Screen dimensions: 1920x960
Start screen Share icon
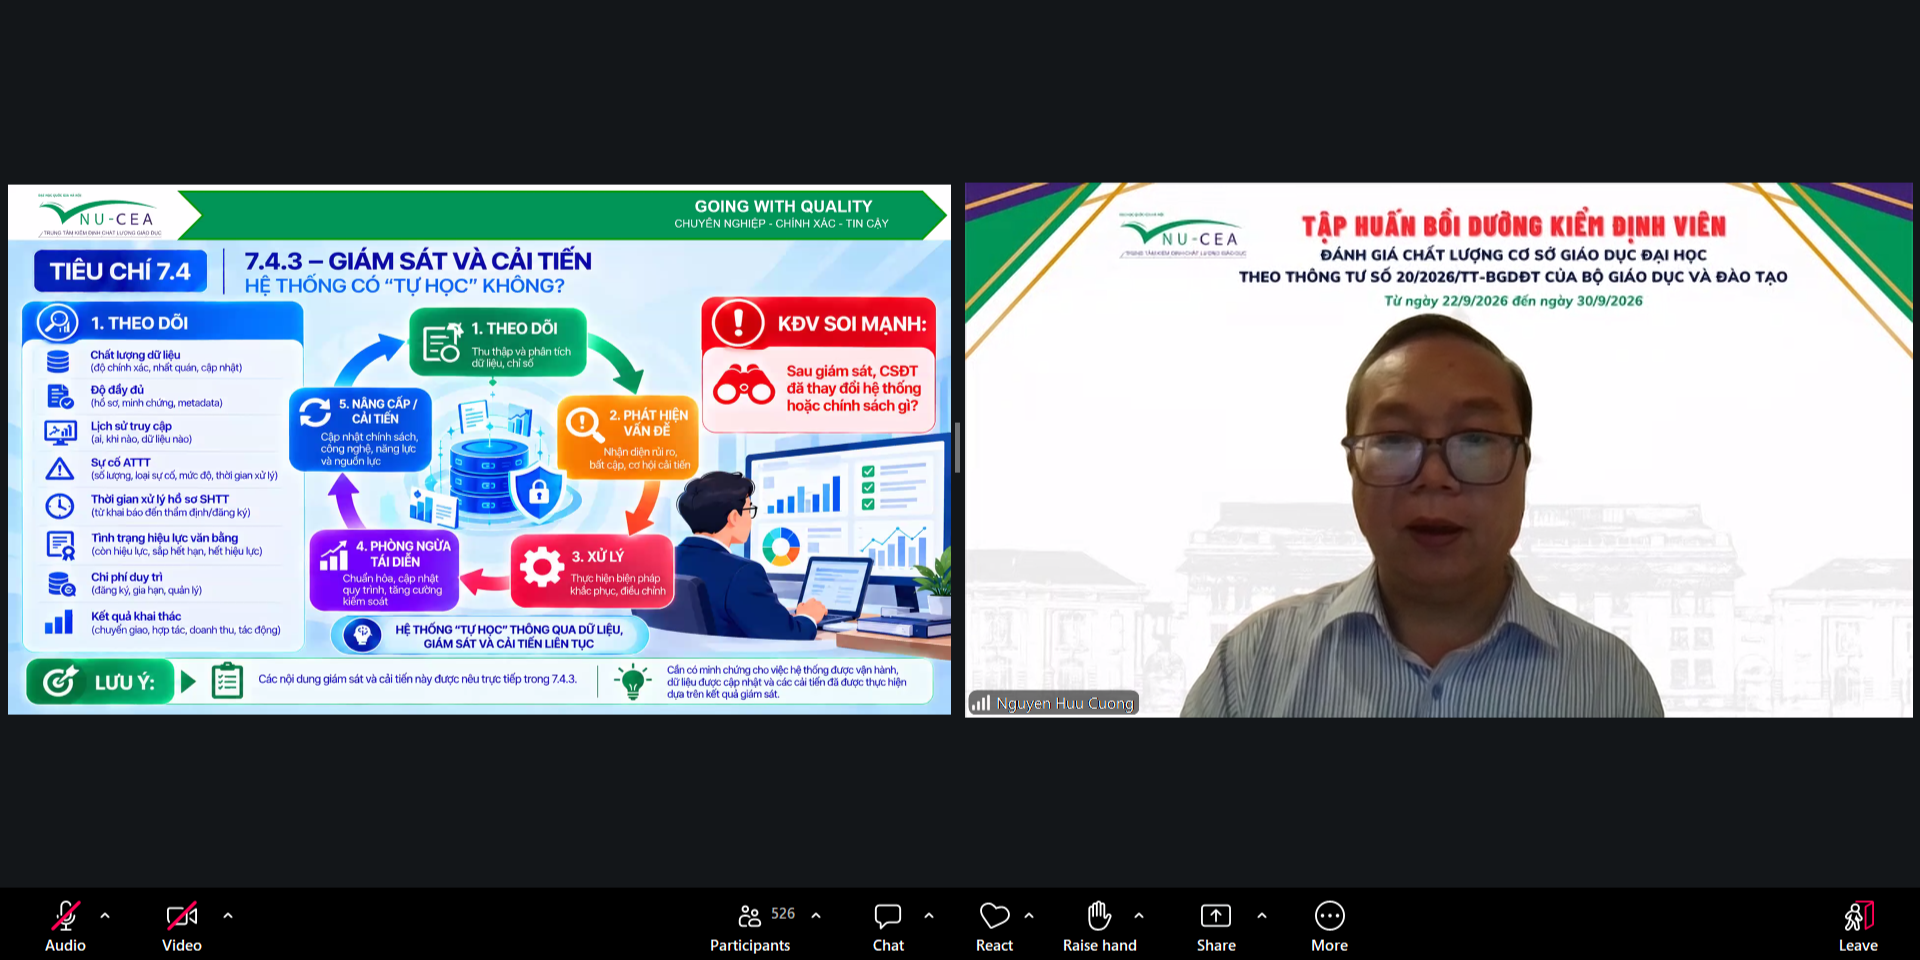coord(1216,916)
